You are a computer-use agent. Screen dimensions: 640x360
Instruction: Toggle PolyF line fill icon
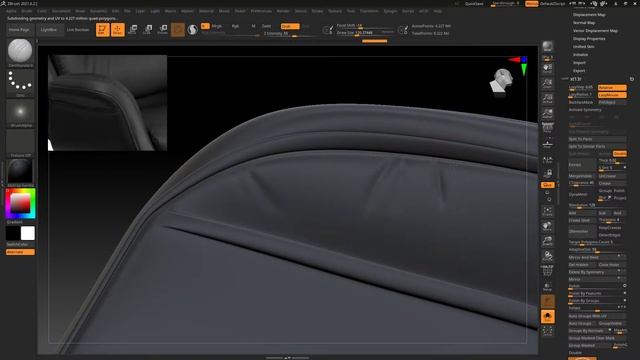(x=547, y=270)
